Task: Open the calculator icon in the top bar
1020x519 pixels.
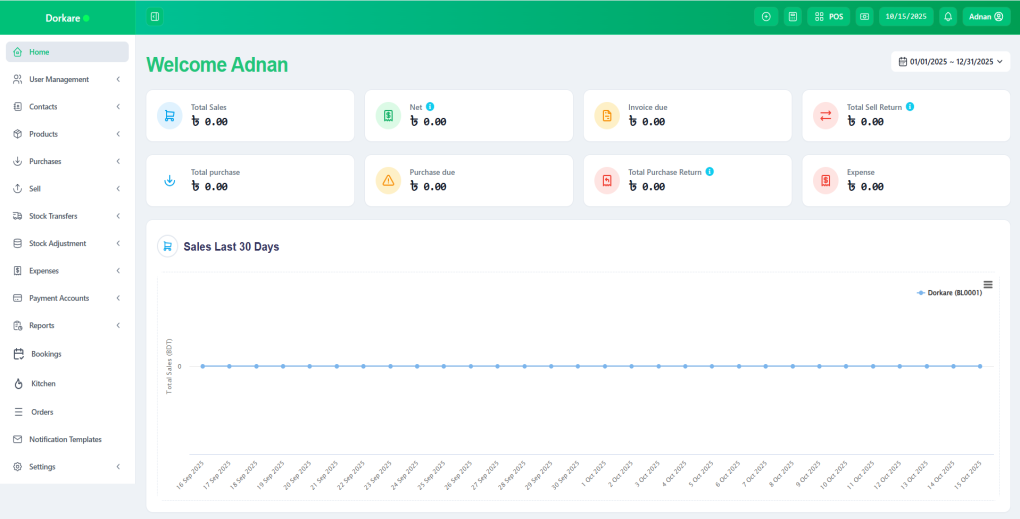Action: (x=792, y=17)
